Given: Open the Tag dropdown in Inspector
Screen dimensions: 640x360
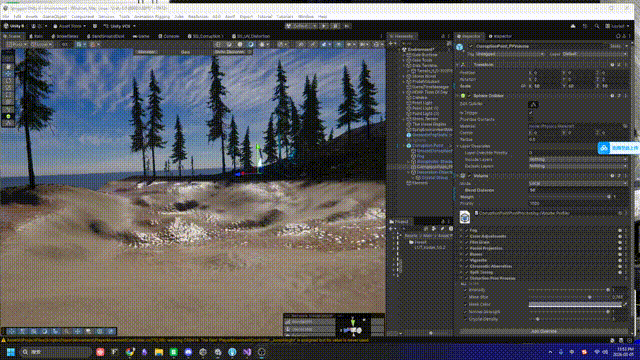Looking at the screenshot, I should pos(510,54).
